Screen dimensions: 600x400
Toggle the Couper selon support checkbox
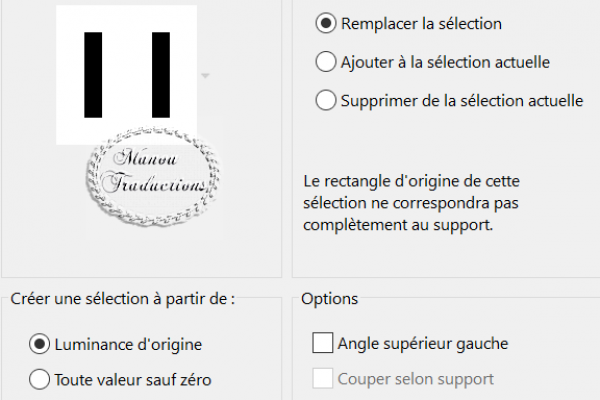(323, 379)
